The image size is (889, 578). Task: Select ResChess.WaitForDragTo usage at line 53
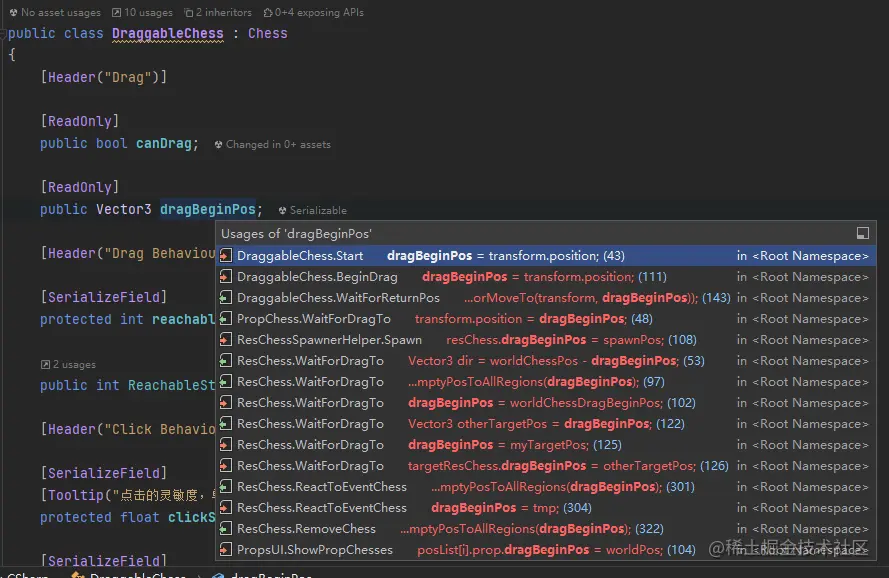click(545, 361)
